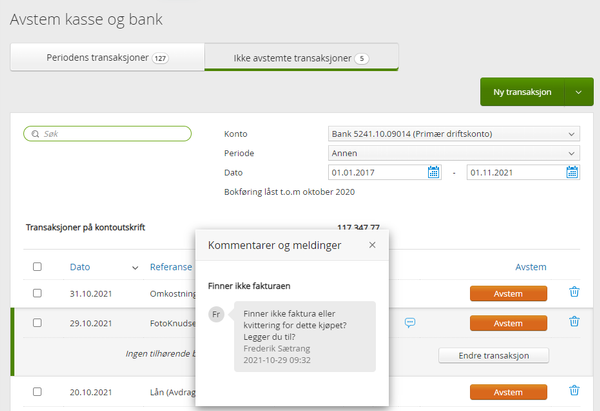The image size is (600, 411).
Task: Open the Konto bank account dropdown
Action: pos(454,134)
